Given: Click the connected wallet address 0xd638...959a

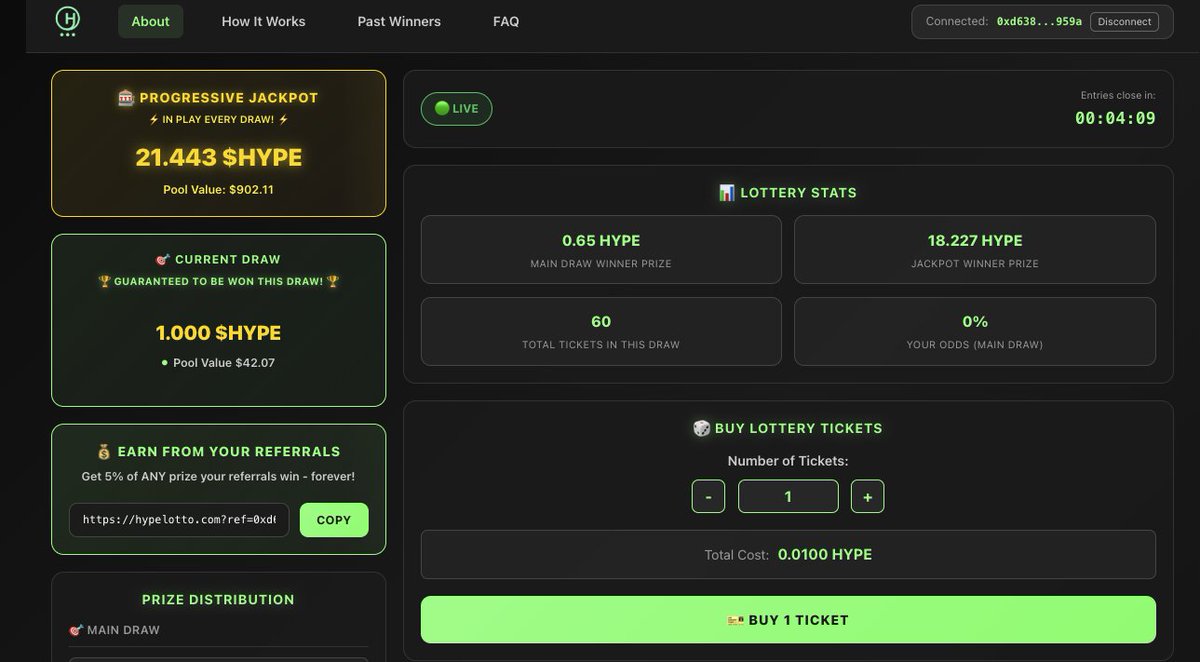Looking at the screenshot, I should 1039,21.
